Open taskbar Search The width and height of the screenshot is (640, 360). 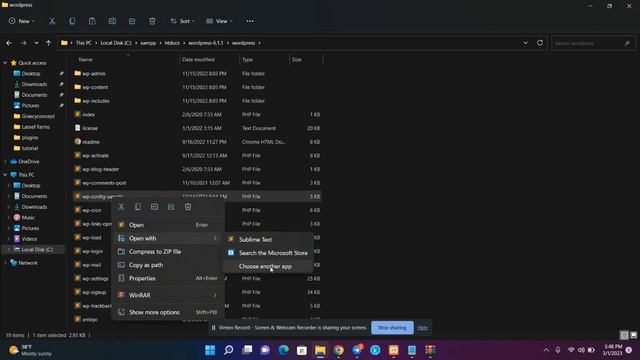pyautogui.click(x=229, y=350)
